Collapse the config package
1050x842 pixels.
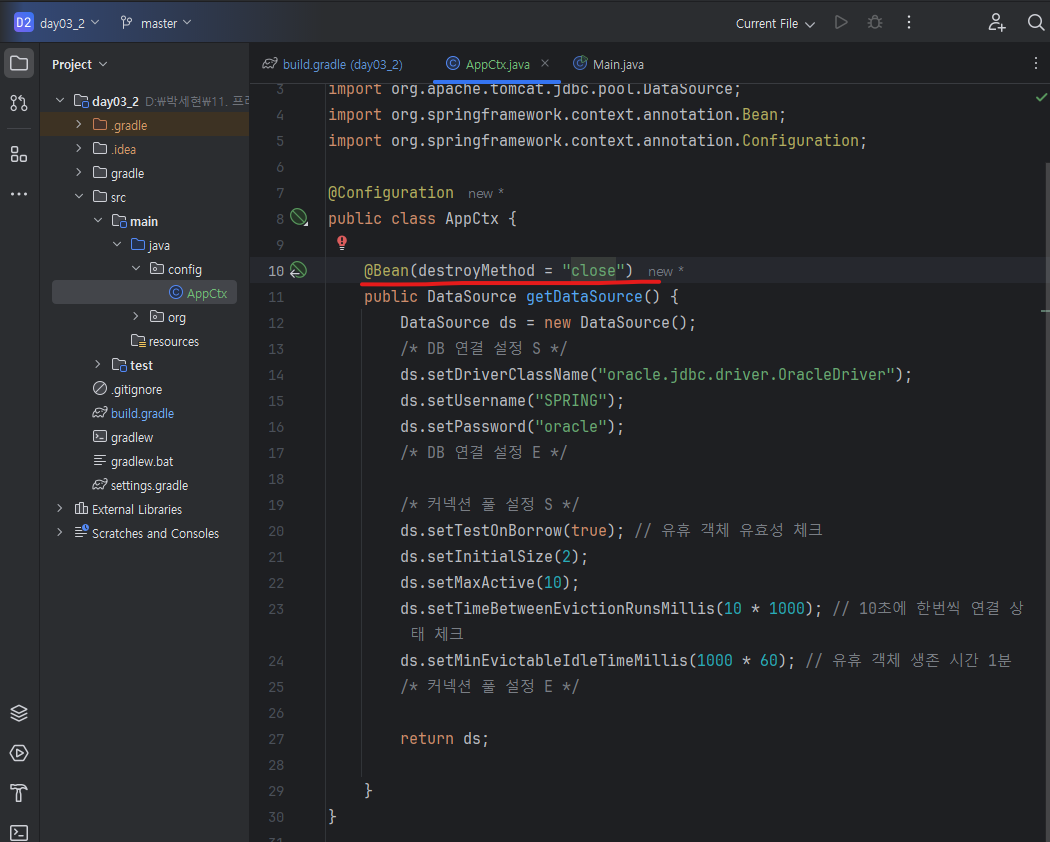(137, 269)
